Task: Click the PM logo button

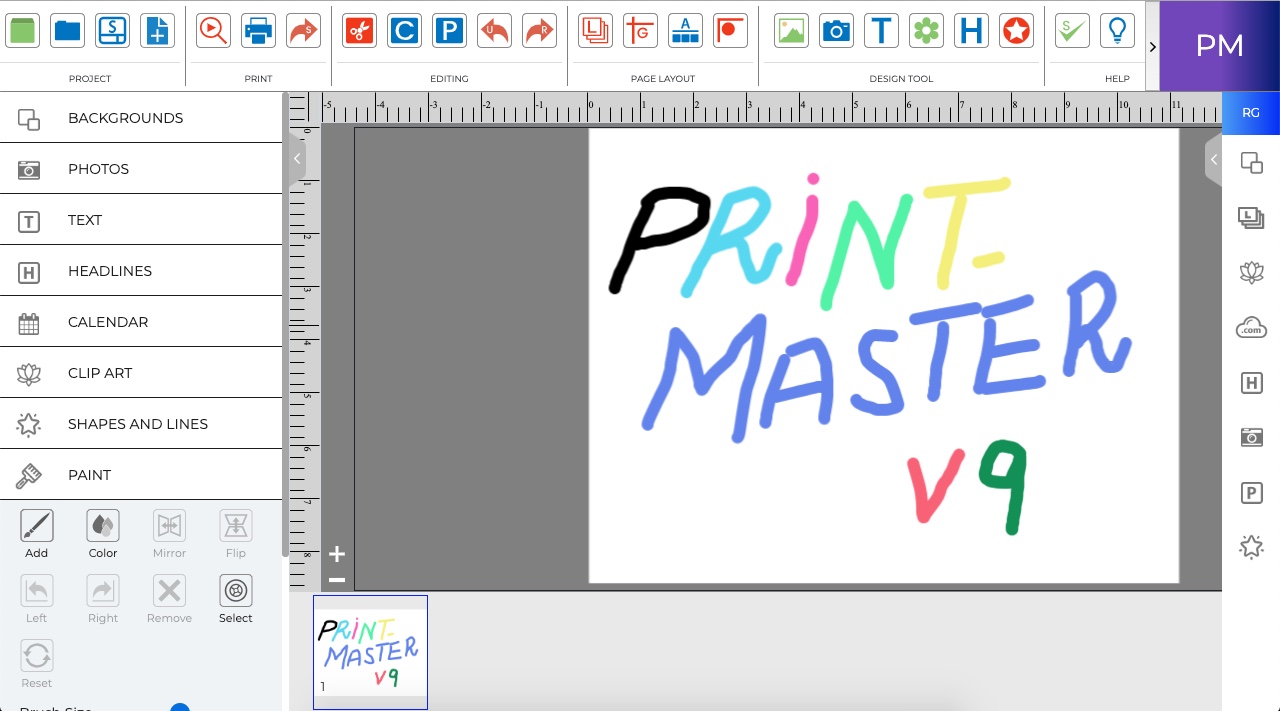Action: (x=1220, y=46)
